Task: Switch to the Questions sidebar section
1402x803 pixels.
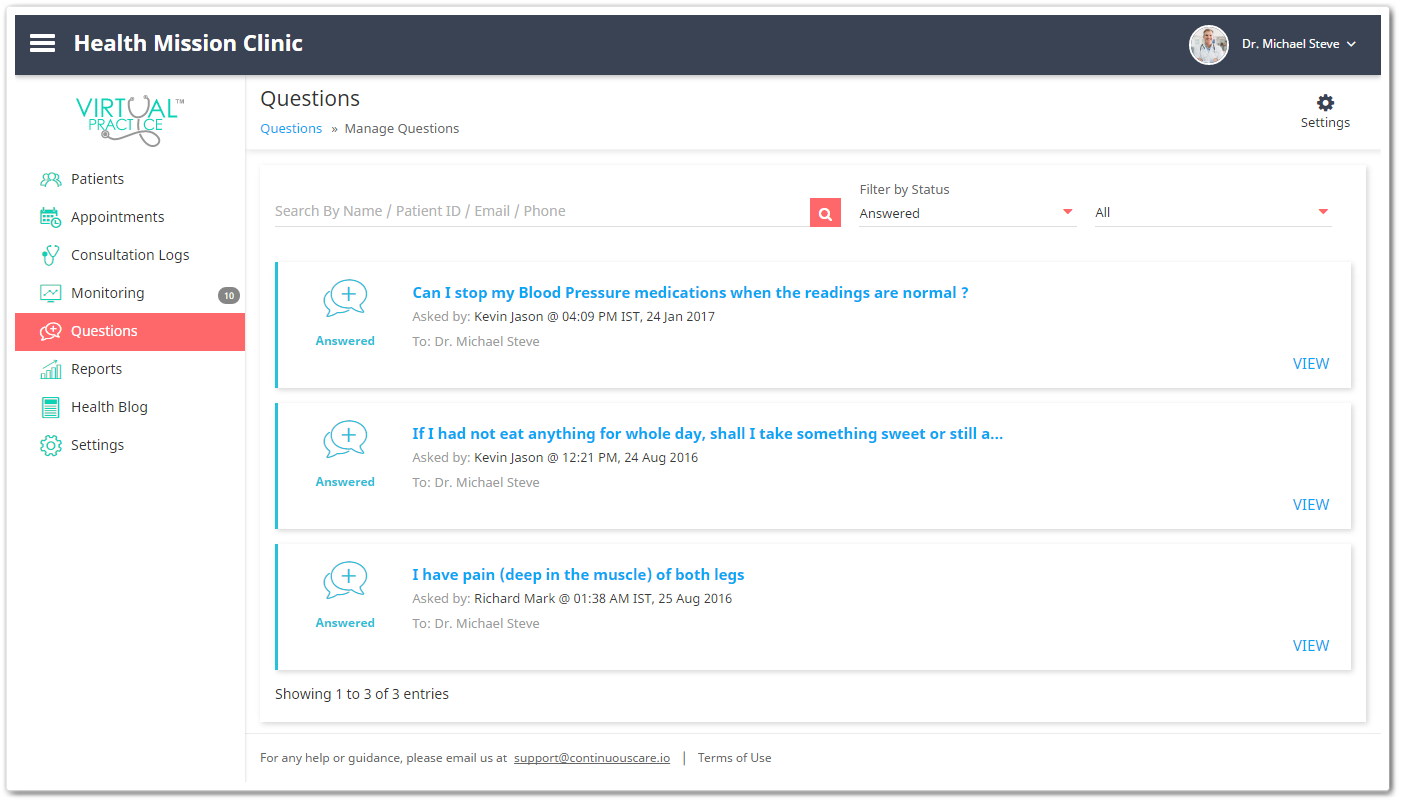Action: [104, 330]
